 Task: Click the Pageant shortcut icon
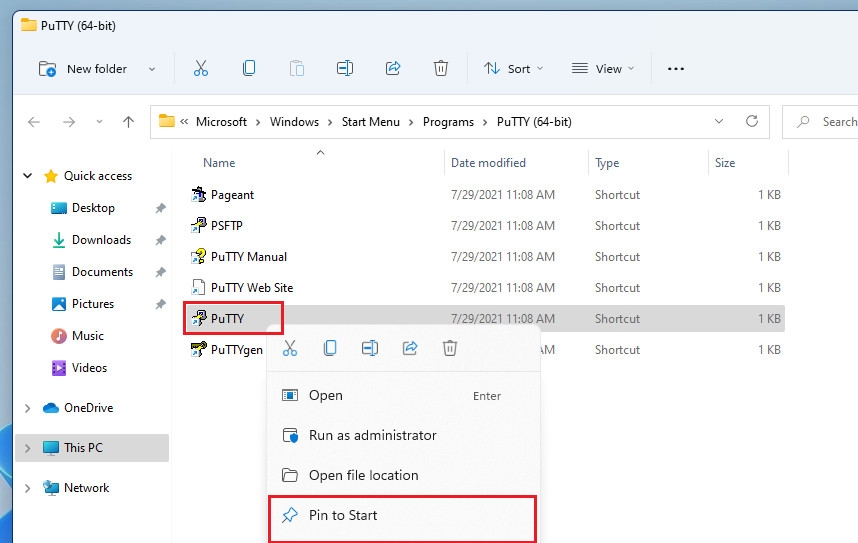198,194
